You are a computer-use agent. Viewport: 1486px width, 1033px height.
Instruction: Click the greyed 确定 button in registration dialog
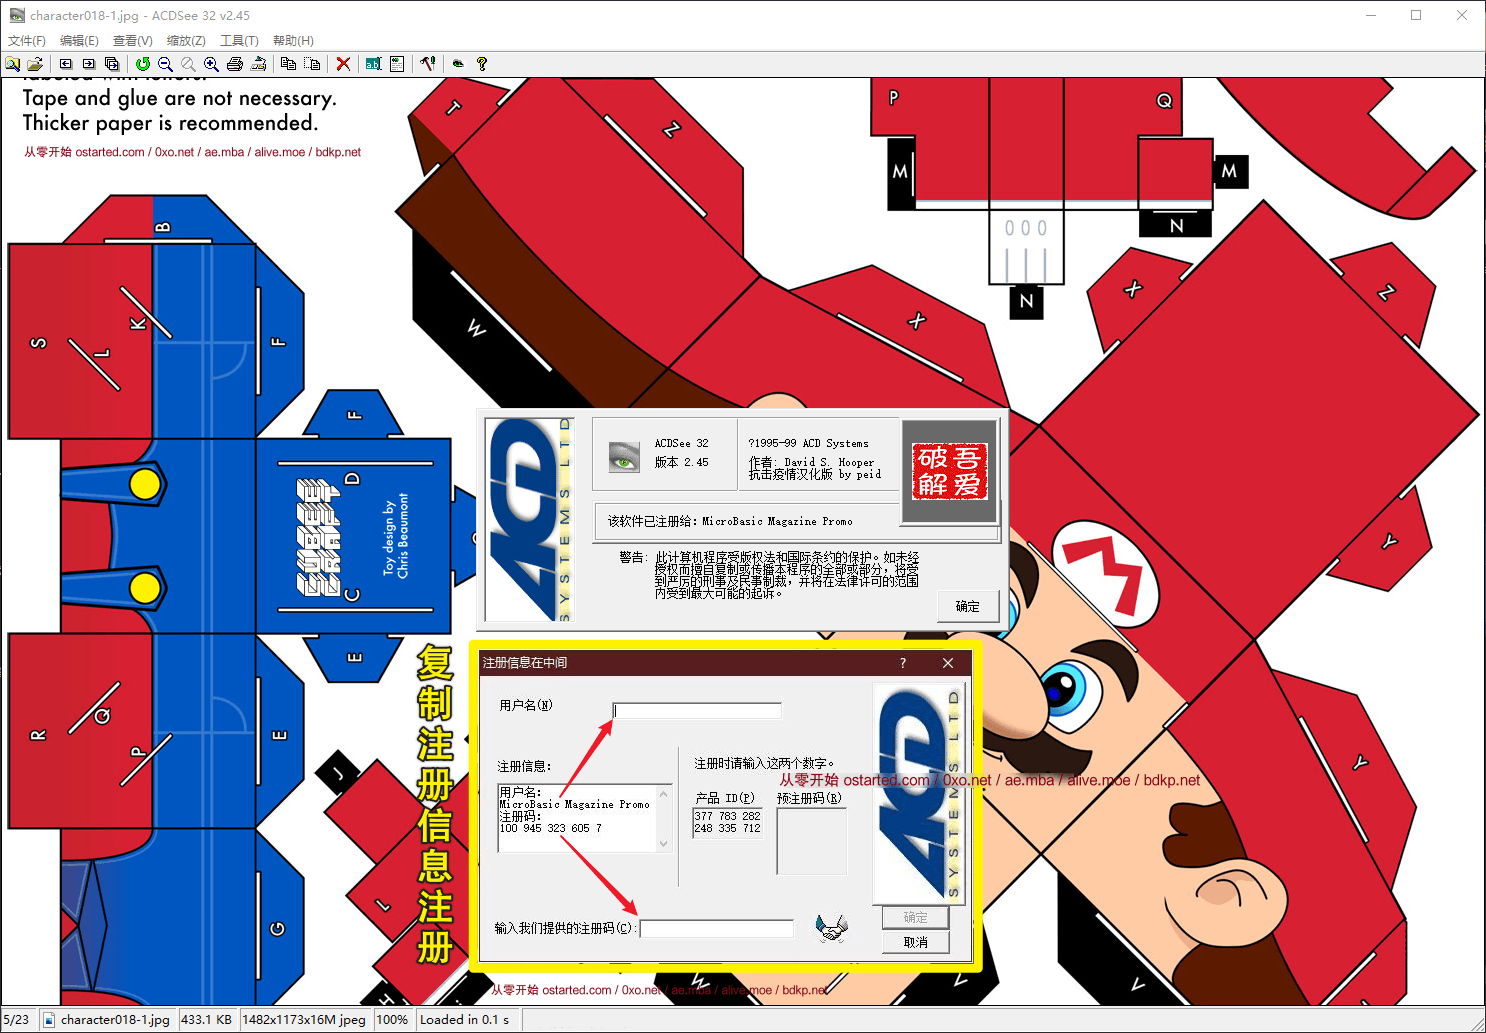pyautogui.click(x=915, y=917)
